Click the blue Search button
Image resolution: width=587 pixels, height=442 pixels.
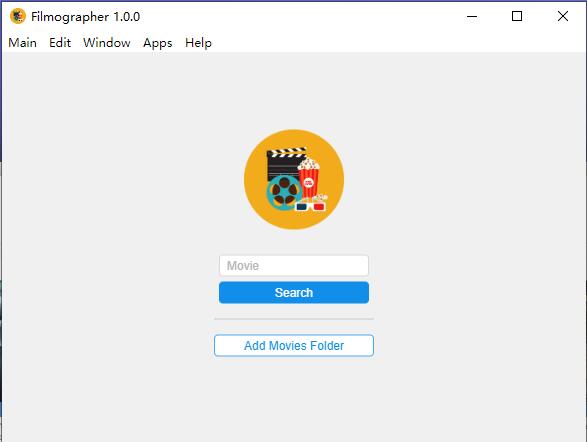point(294,293)
